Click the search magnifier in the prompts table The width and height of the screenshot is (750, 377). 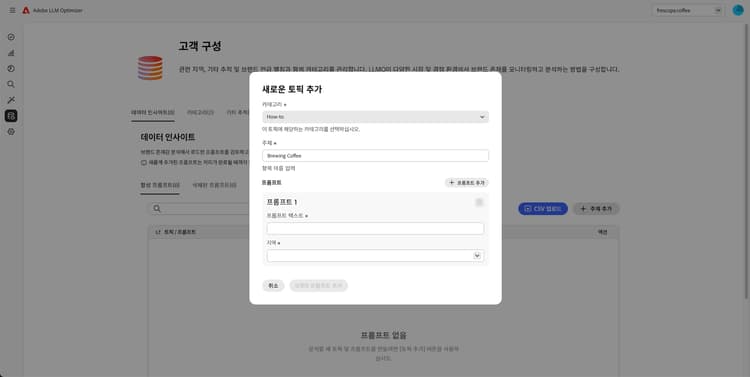pos(157,209)
